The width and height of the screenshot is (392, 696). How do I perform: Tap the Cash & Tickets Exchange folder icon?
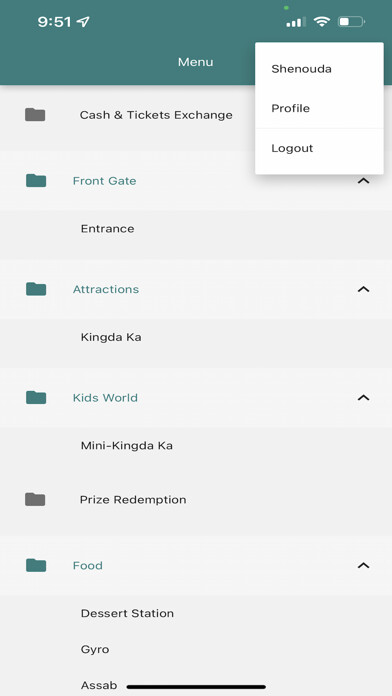(35, 115)
